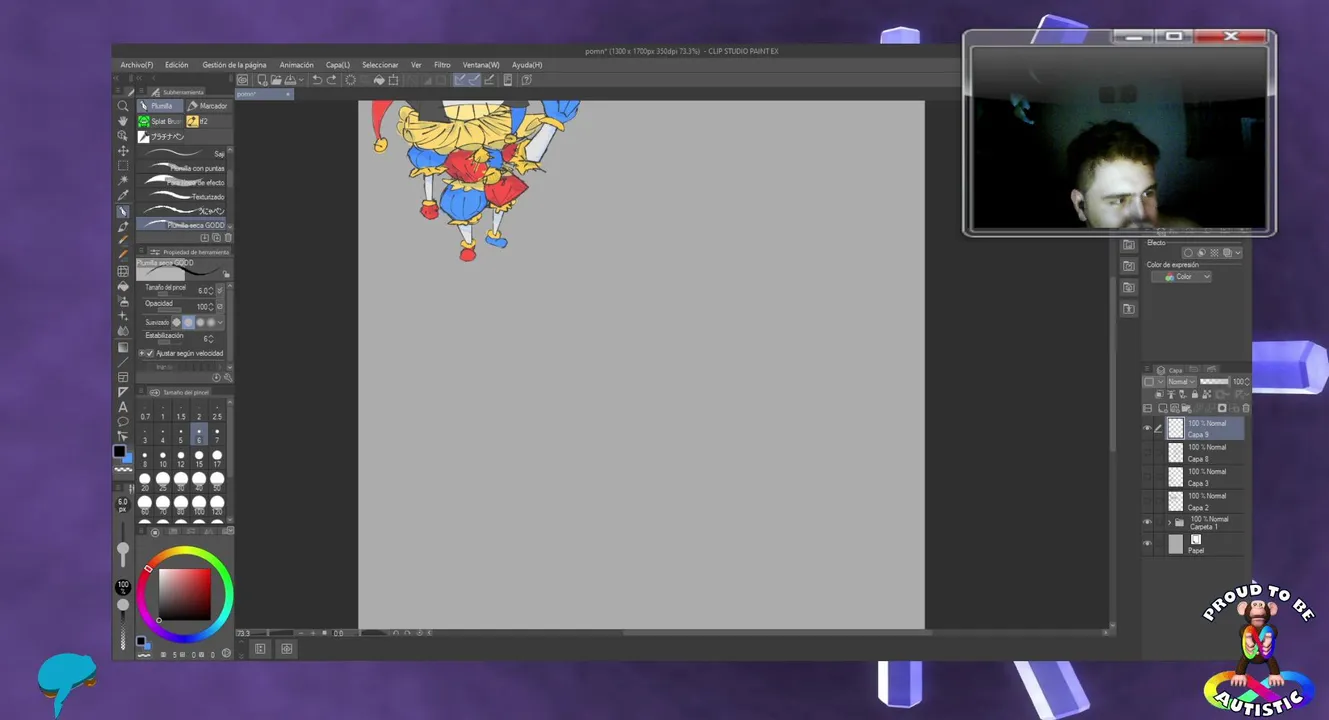Click the Open file icon
Viewport: 1329px width, 720px height.
point(276,80)
